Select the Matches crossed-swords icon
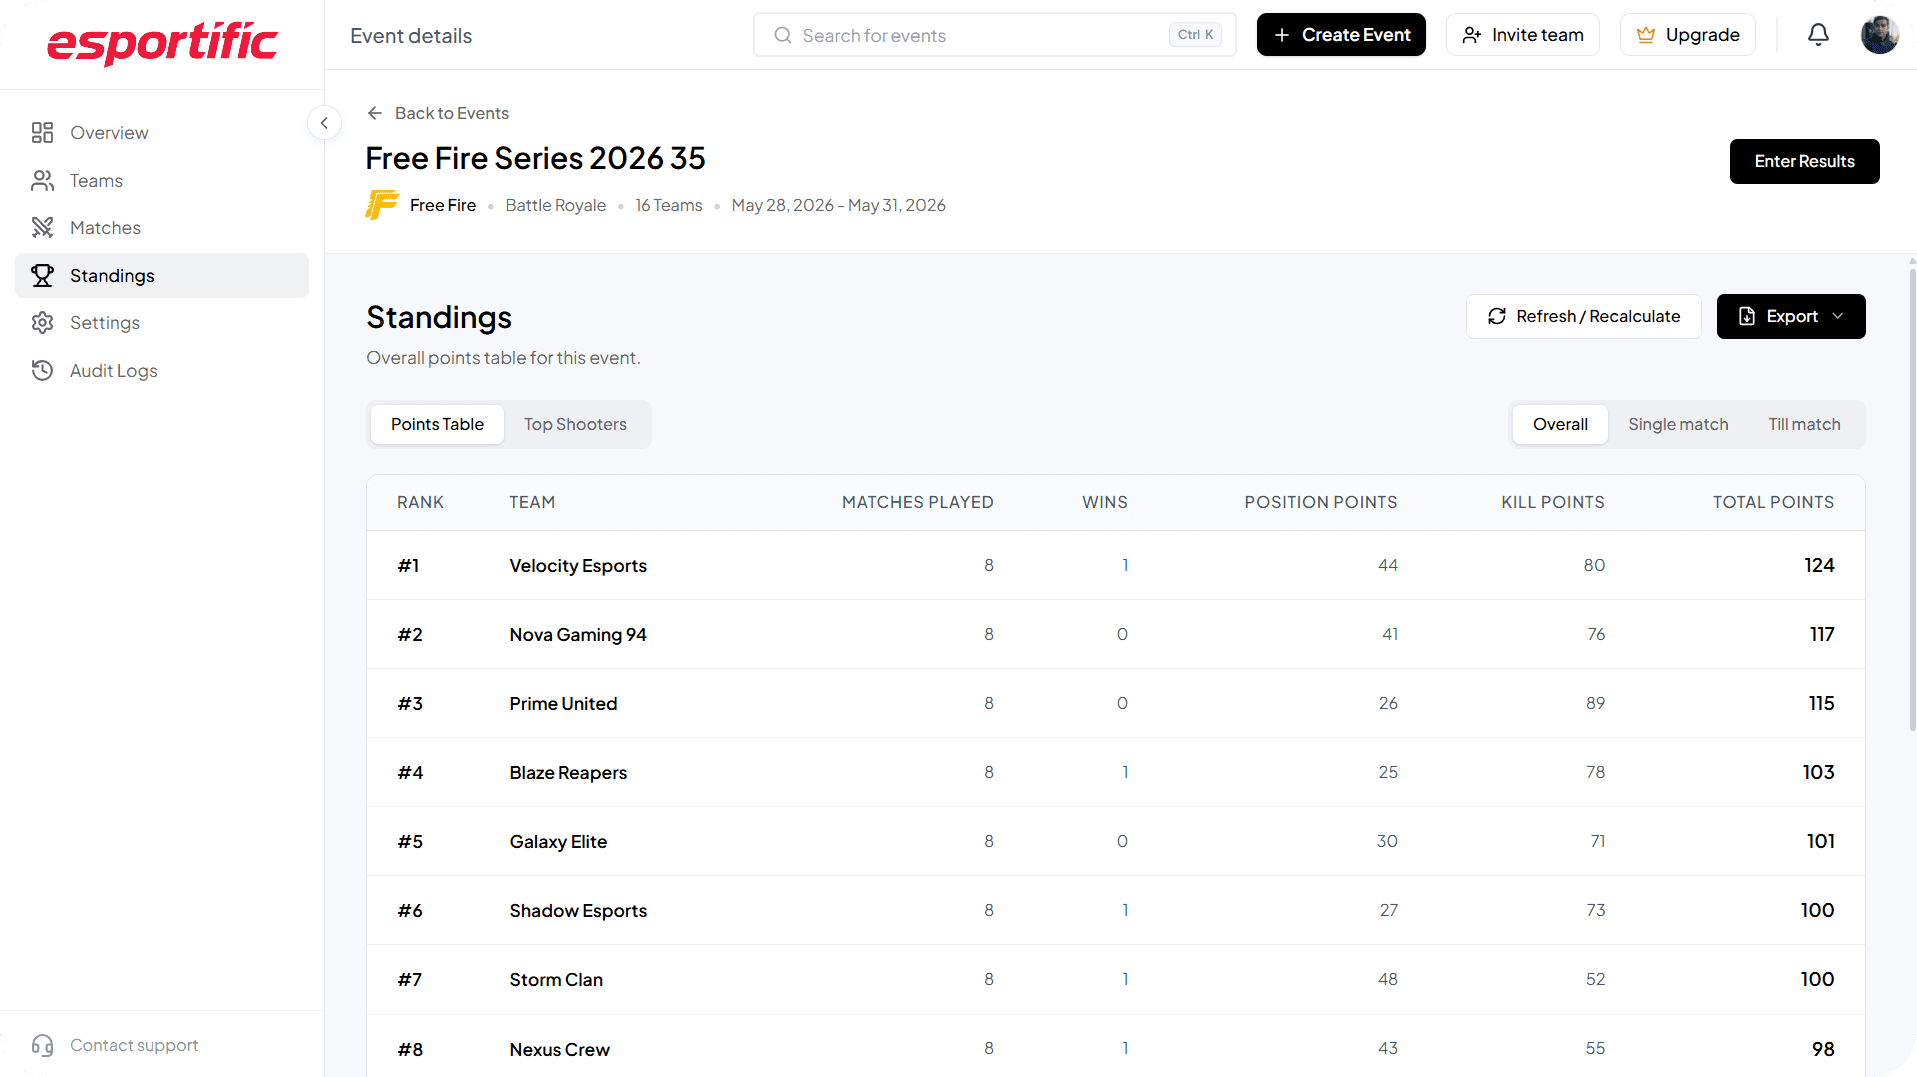This screenshot has width=1917, height=1077. 42,228
